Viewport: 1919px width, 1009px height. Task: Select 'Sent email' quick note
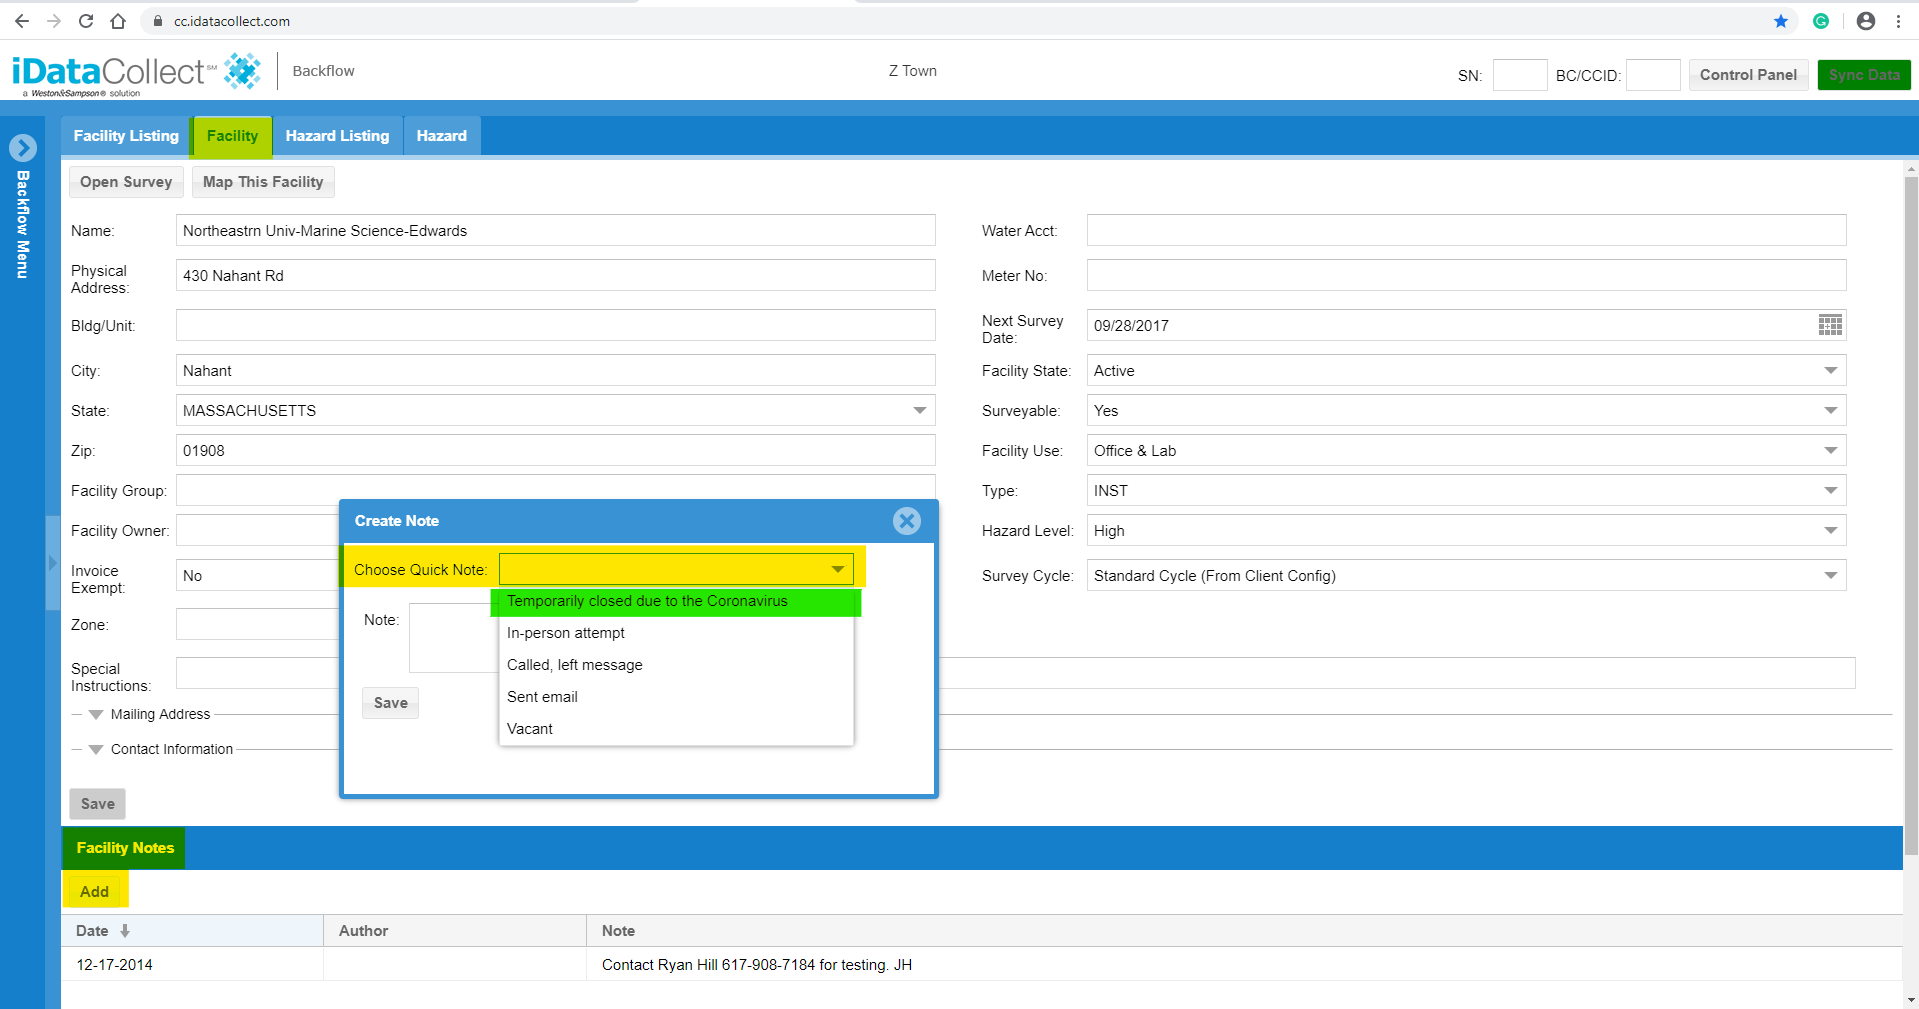[x=676, y=697]
